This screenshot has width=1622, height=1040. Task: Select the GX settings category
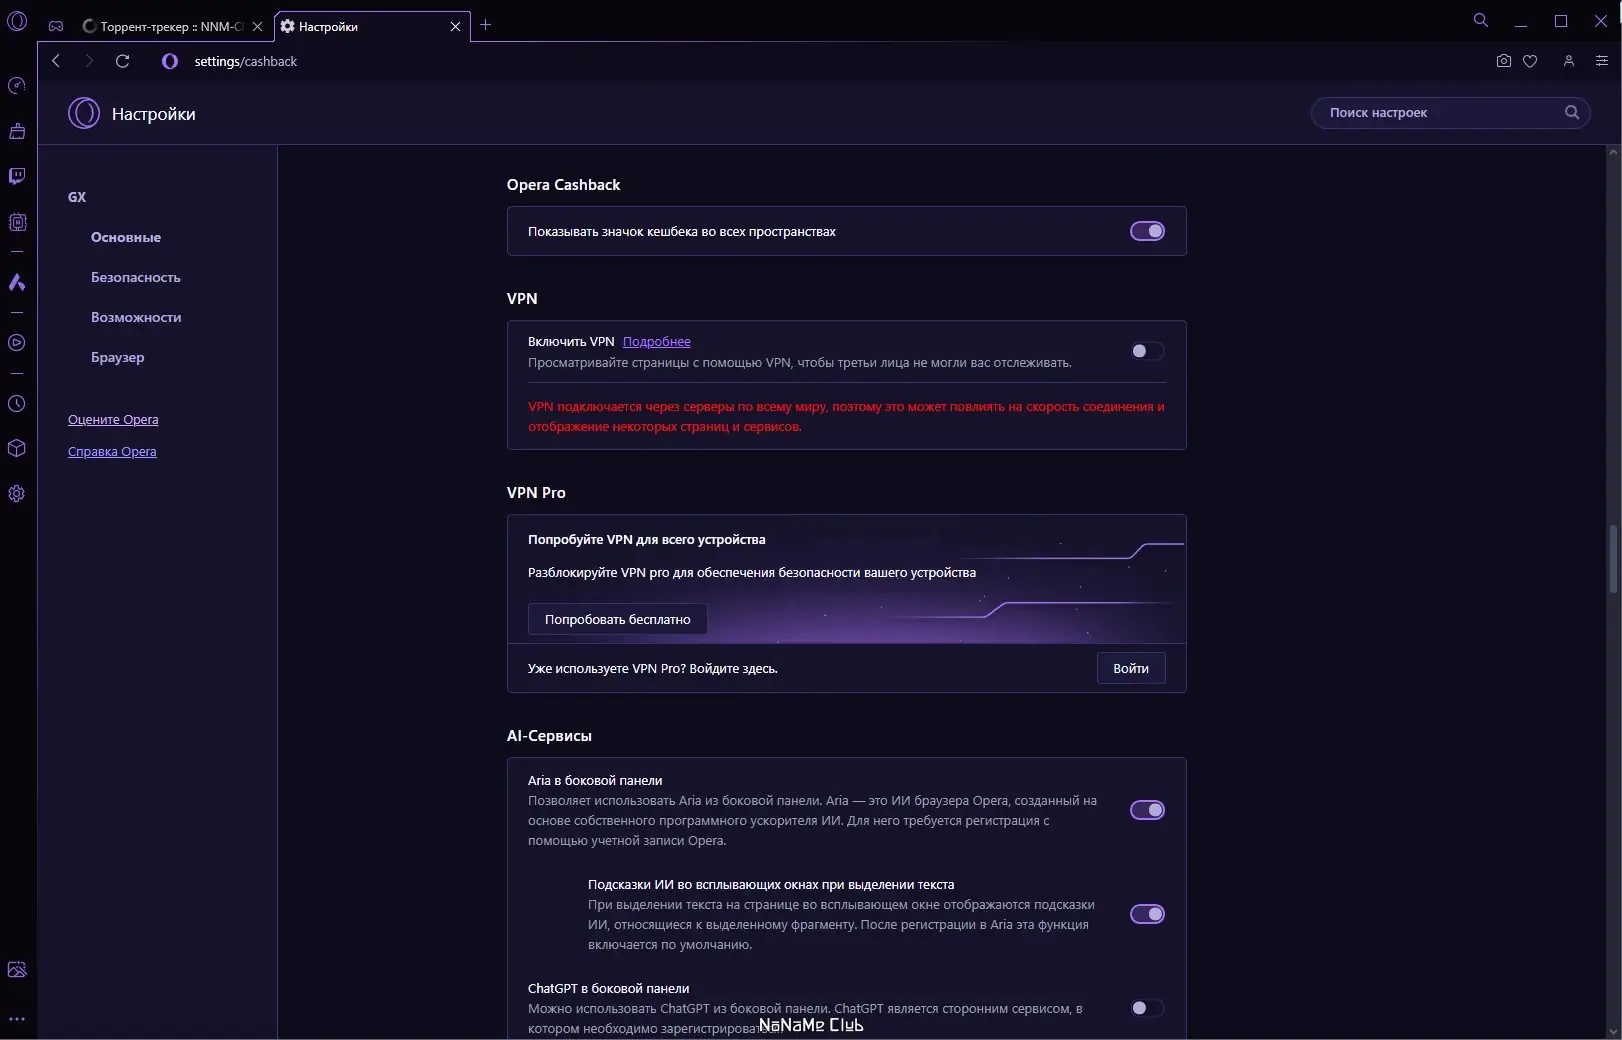coord(77,197)
